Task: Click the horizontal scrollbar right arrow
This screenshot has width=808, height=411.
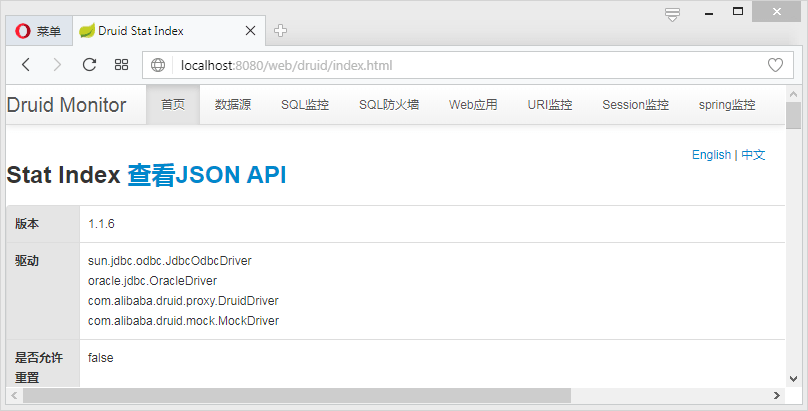Action: point(777,396)
